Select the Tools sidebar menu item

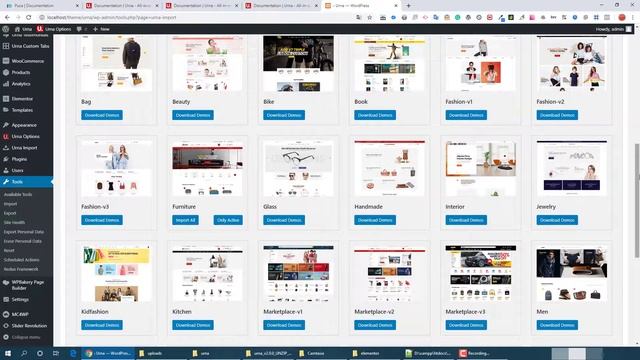click(27, 182)
